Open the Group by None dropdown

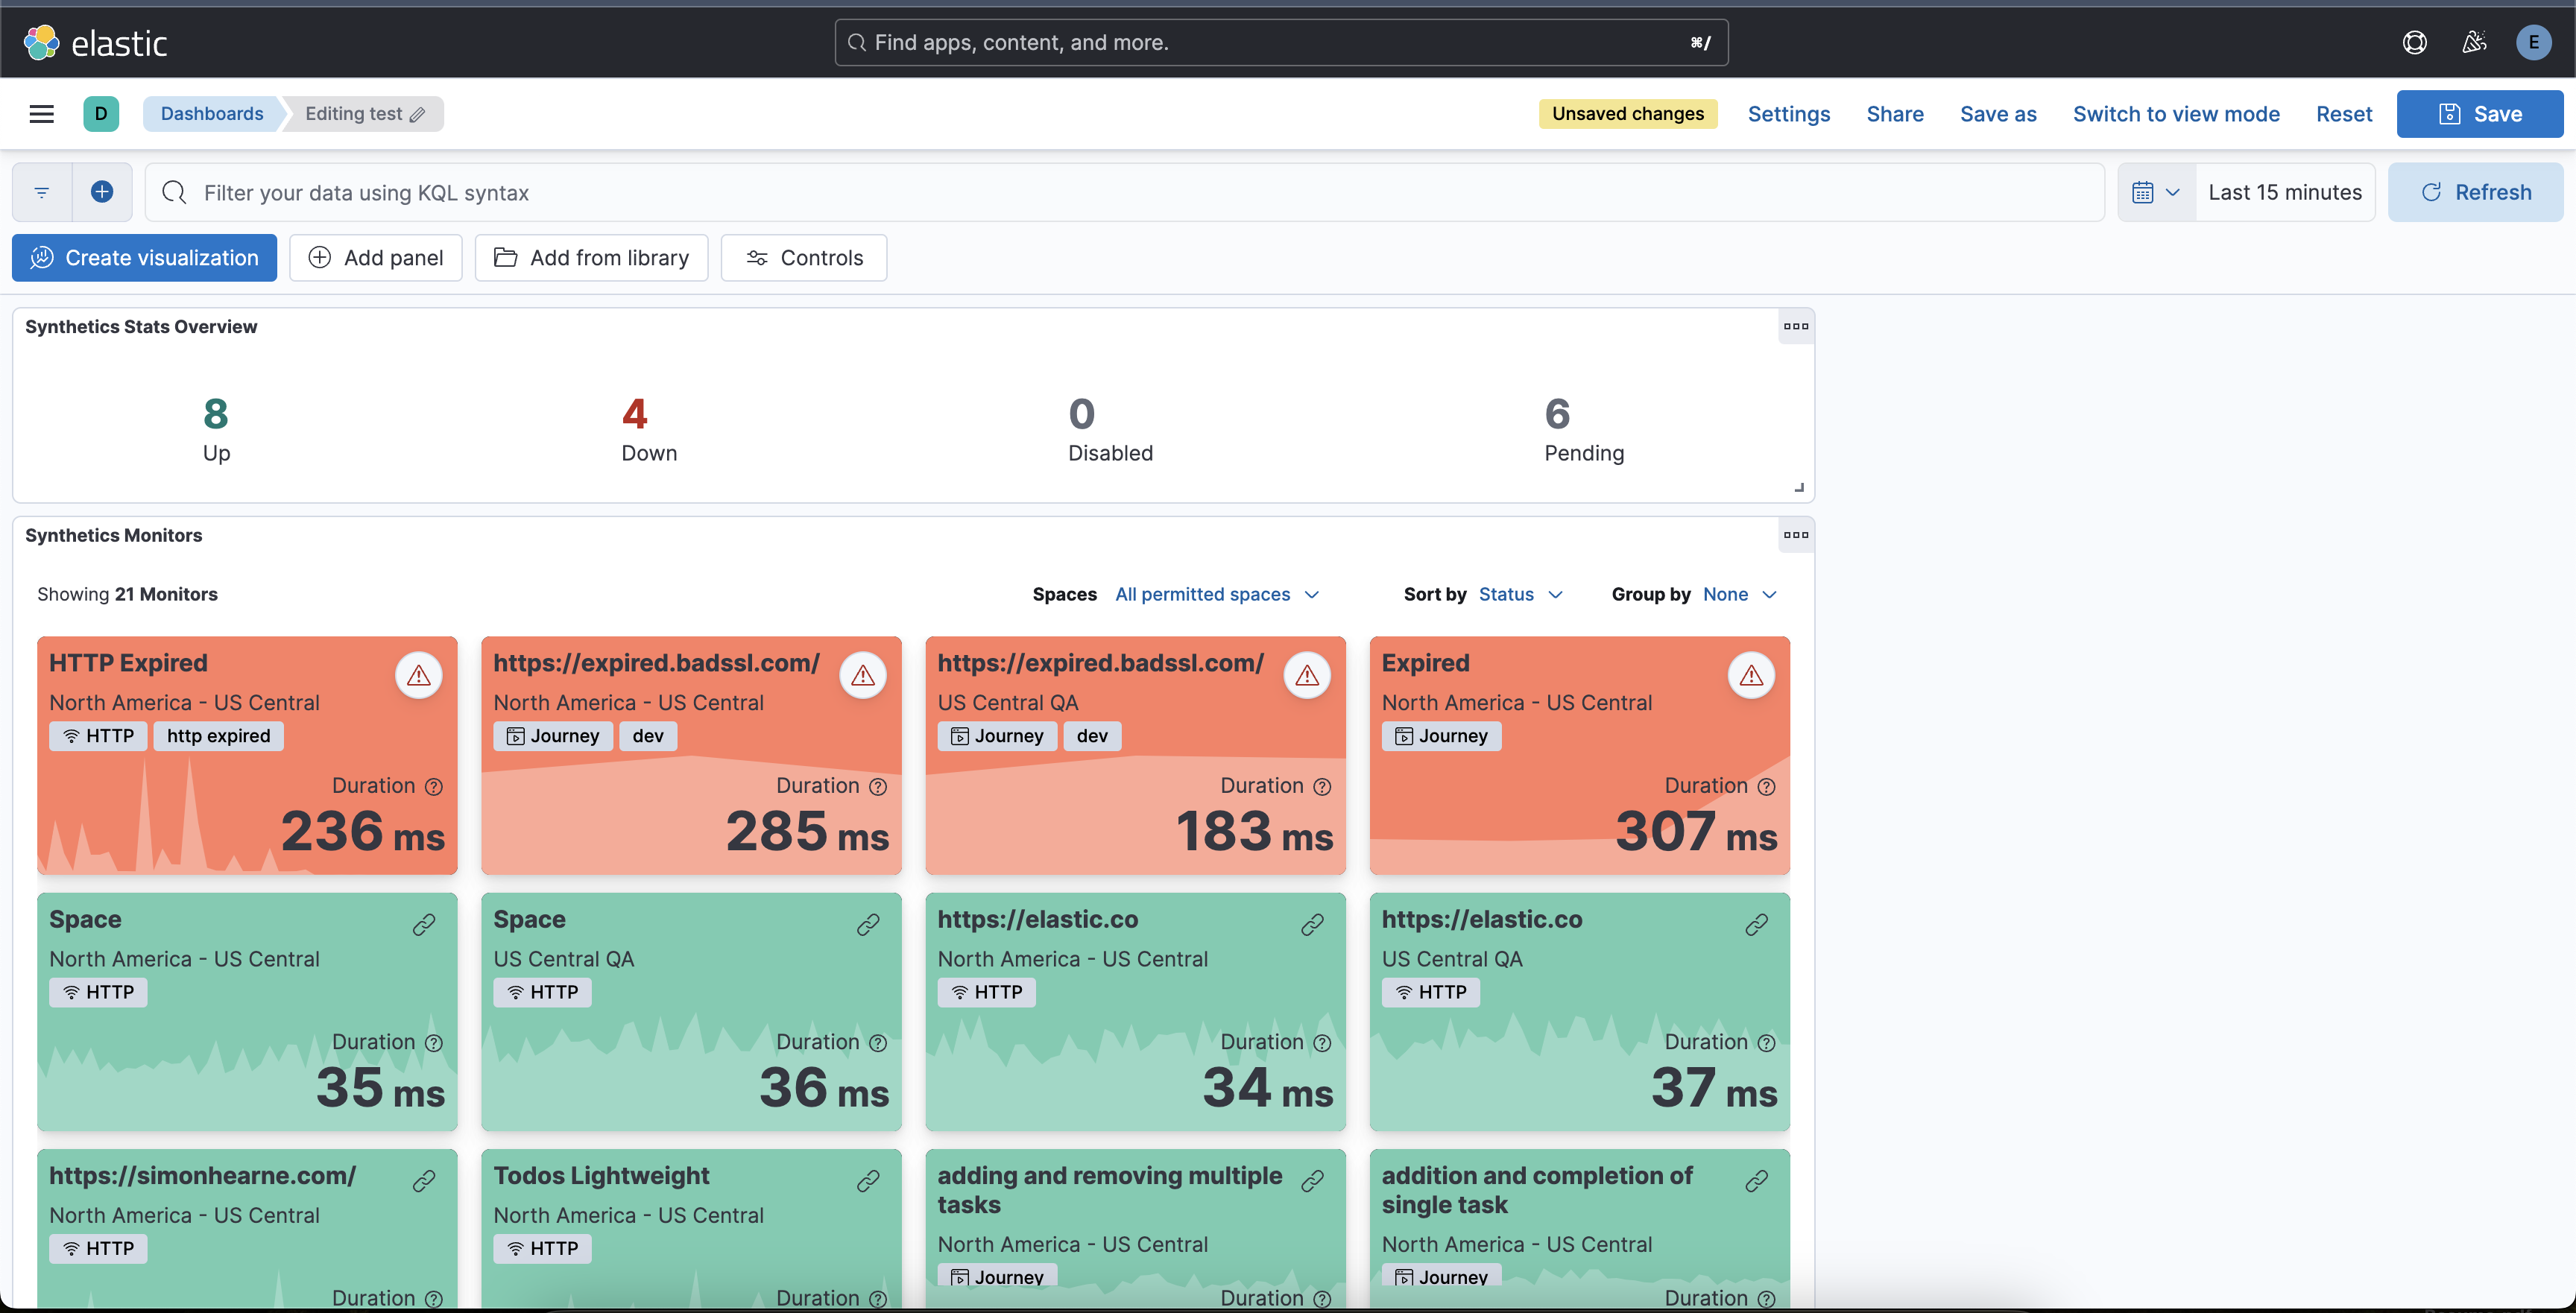1739,594
